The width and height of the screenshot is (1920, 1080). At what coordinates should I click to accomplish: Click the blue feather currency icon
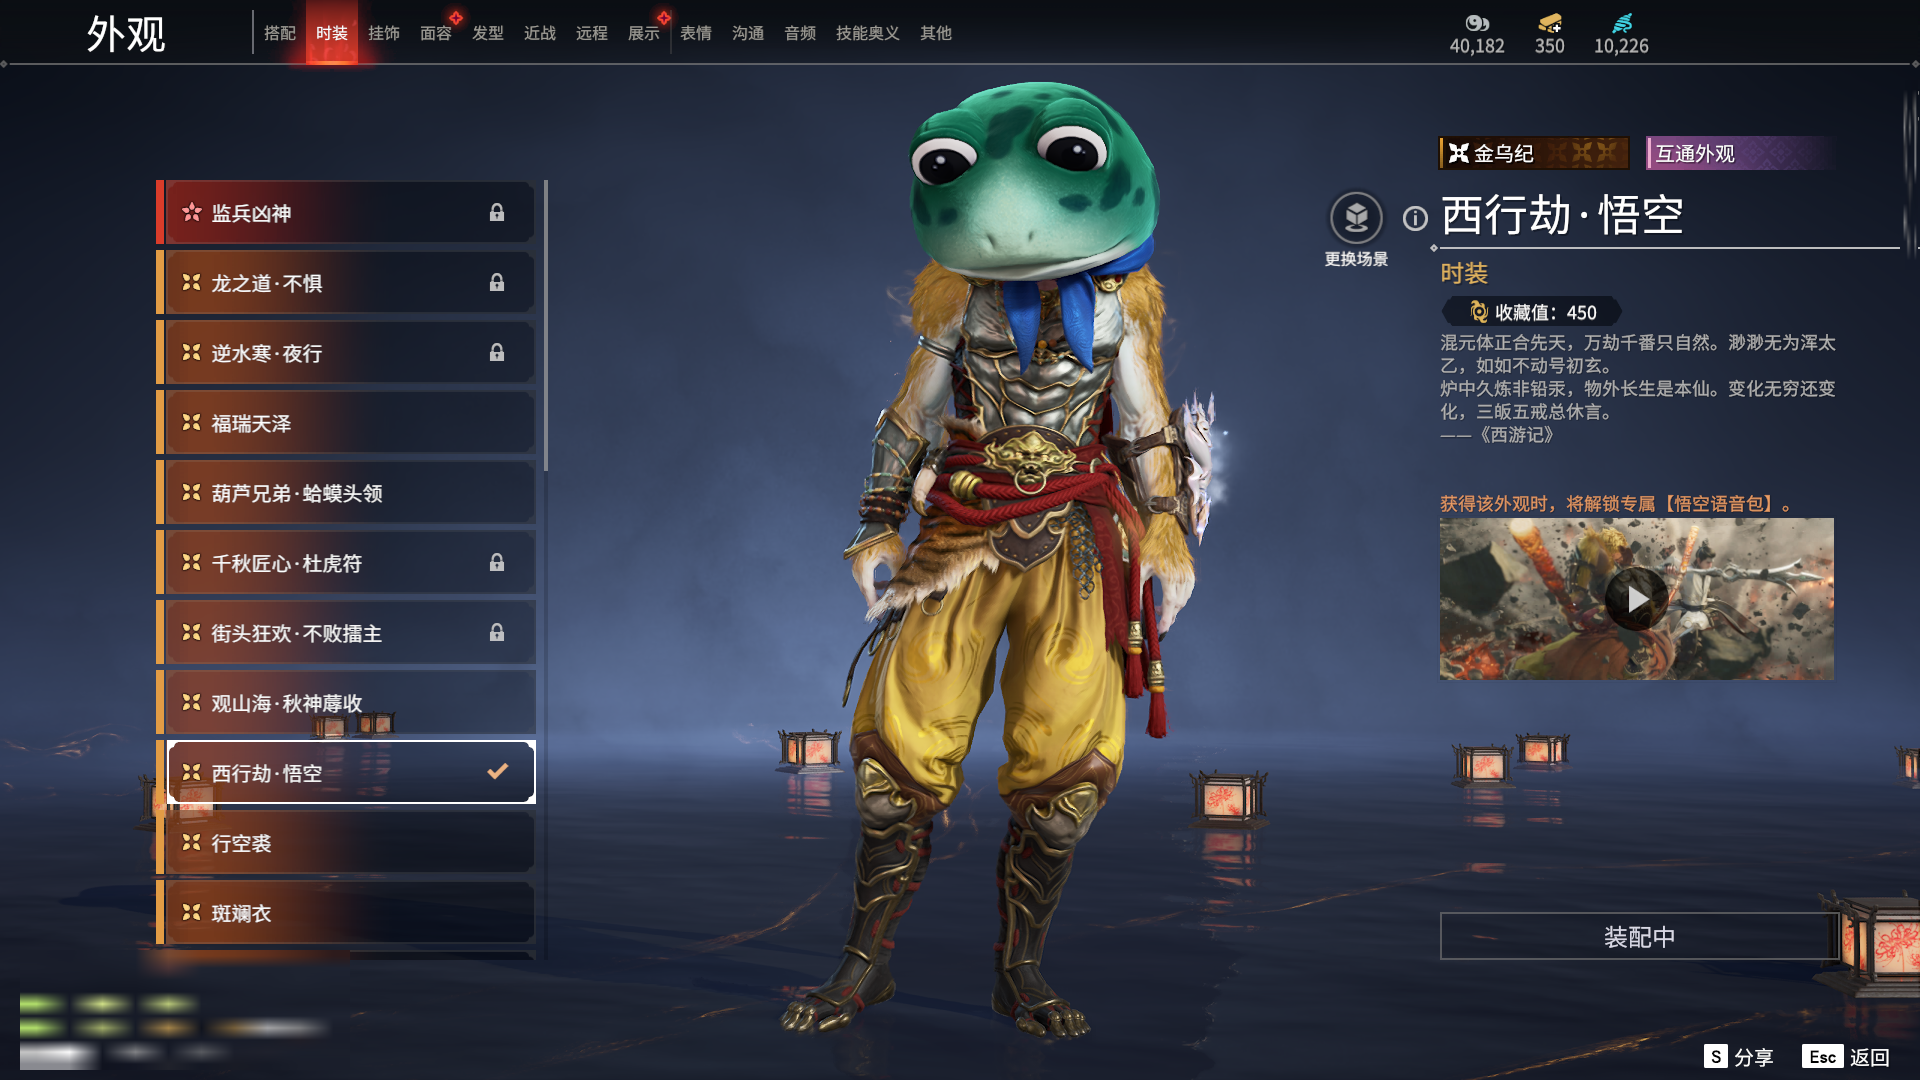(x=1622, y=23)
